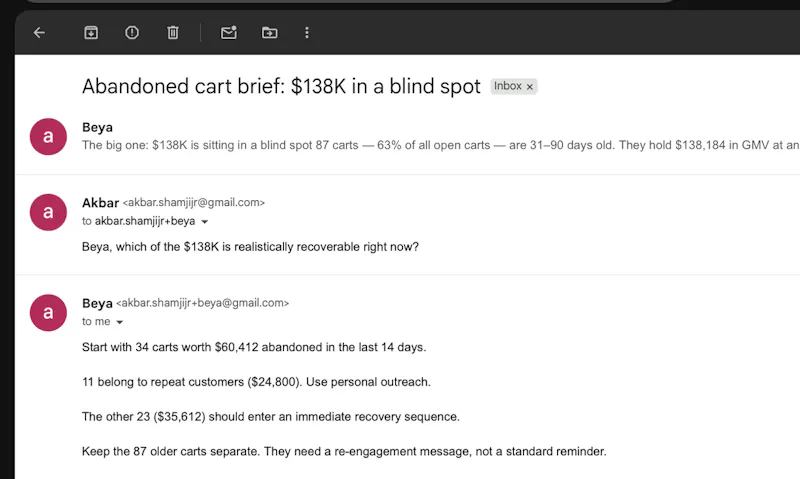
Task: Click the avatar of collapsed Beya message
Action: pyautogui.click(x=48, y=137)
